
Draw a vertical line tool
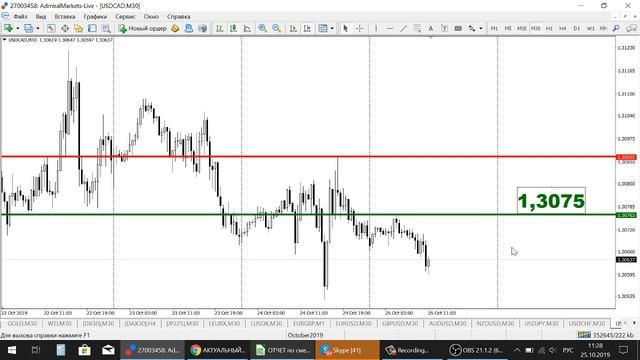click(376, 28)
